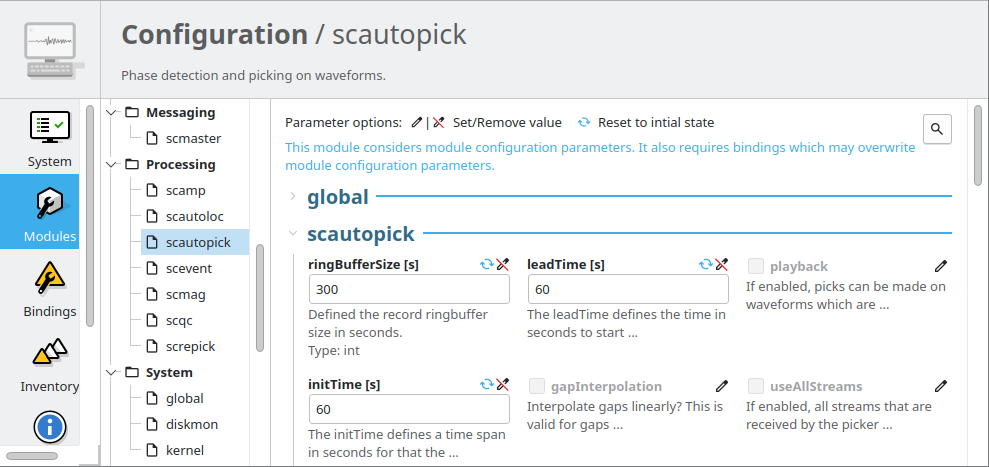Click the search magnifier button
The image size is (989, 467).
(x=937, y=129)
